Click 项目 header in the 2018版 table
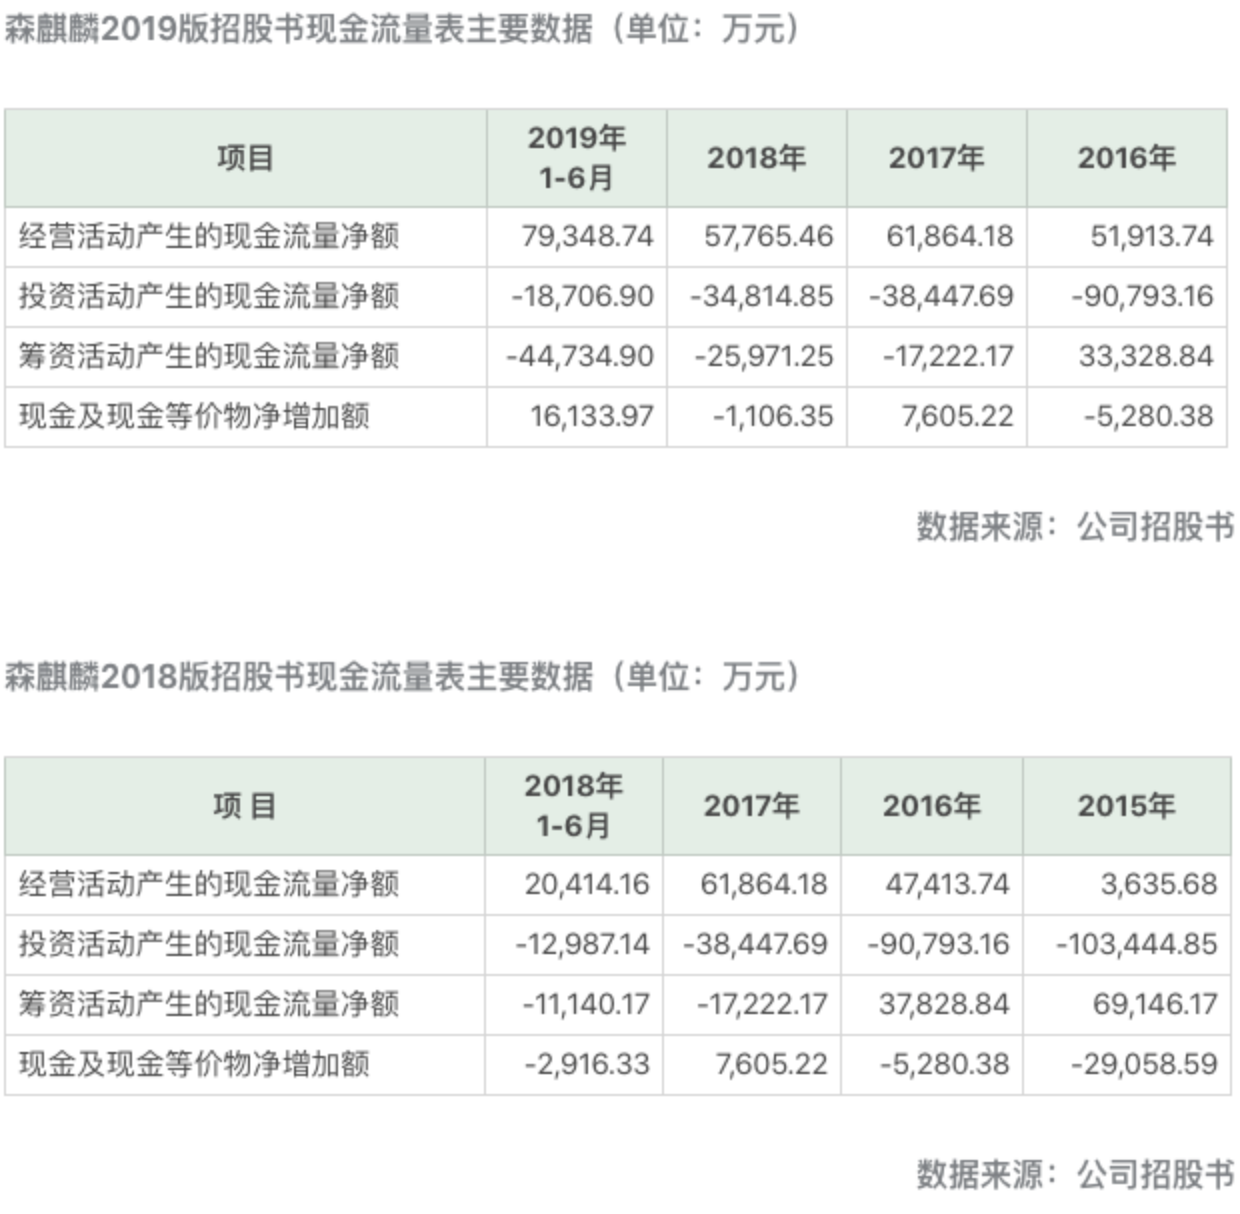The image size is (1240, 1214). (x=244, y=806)
